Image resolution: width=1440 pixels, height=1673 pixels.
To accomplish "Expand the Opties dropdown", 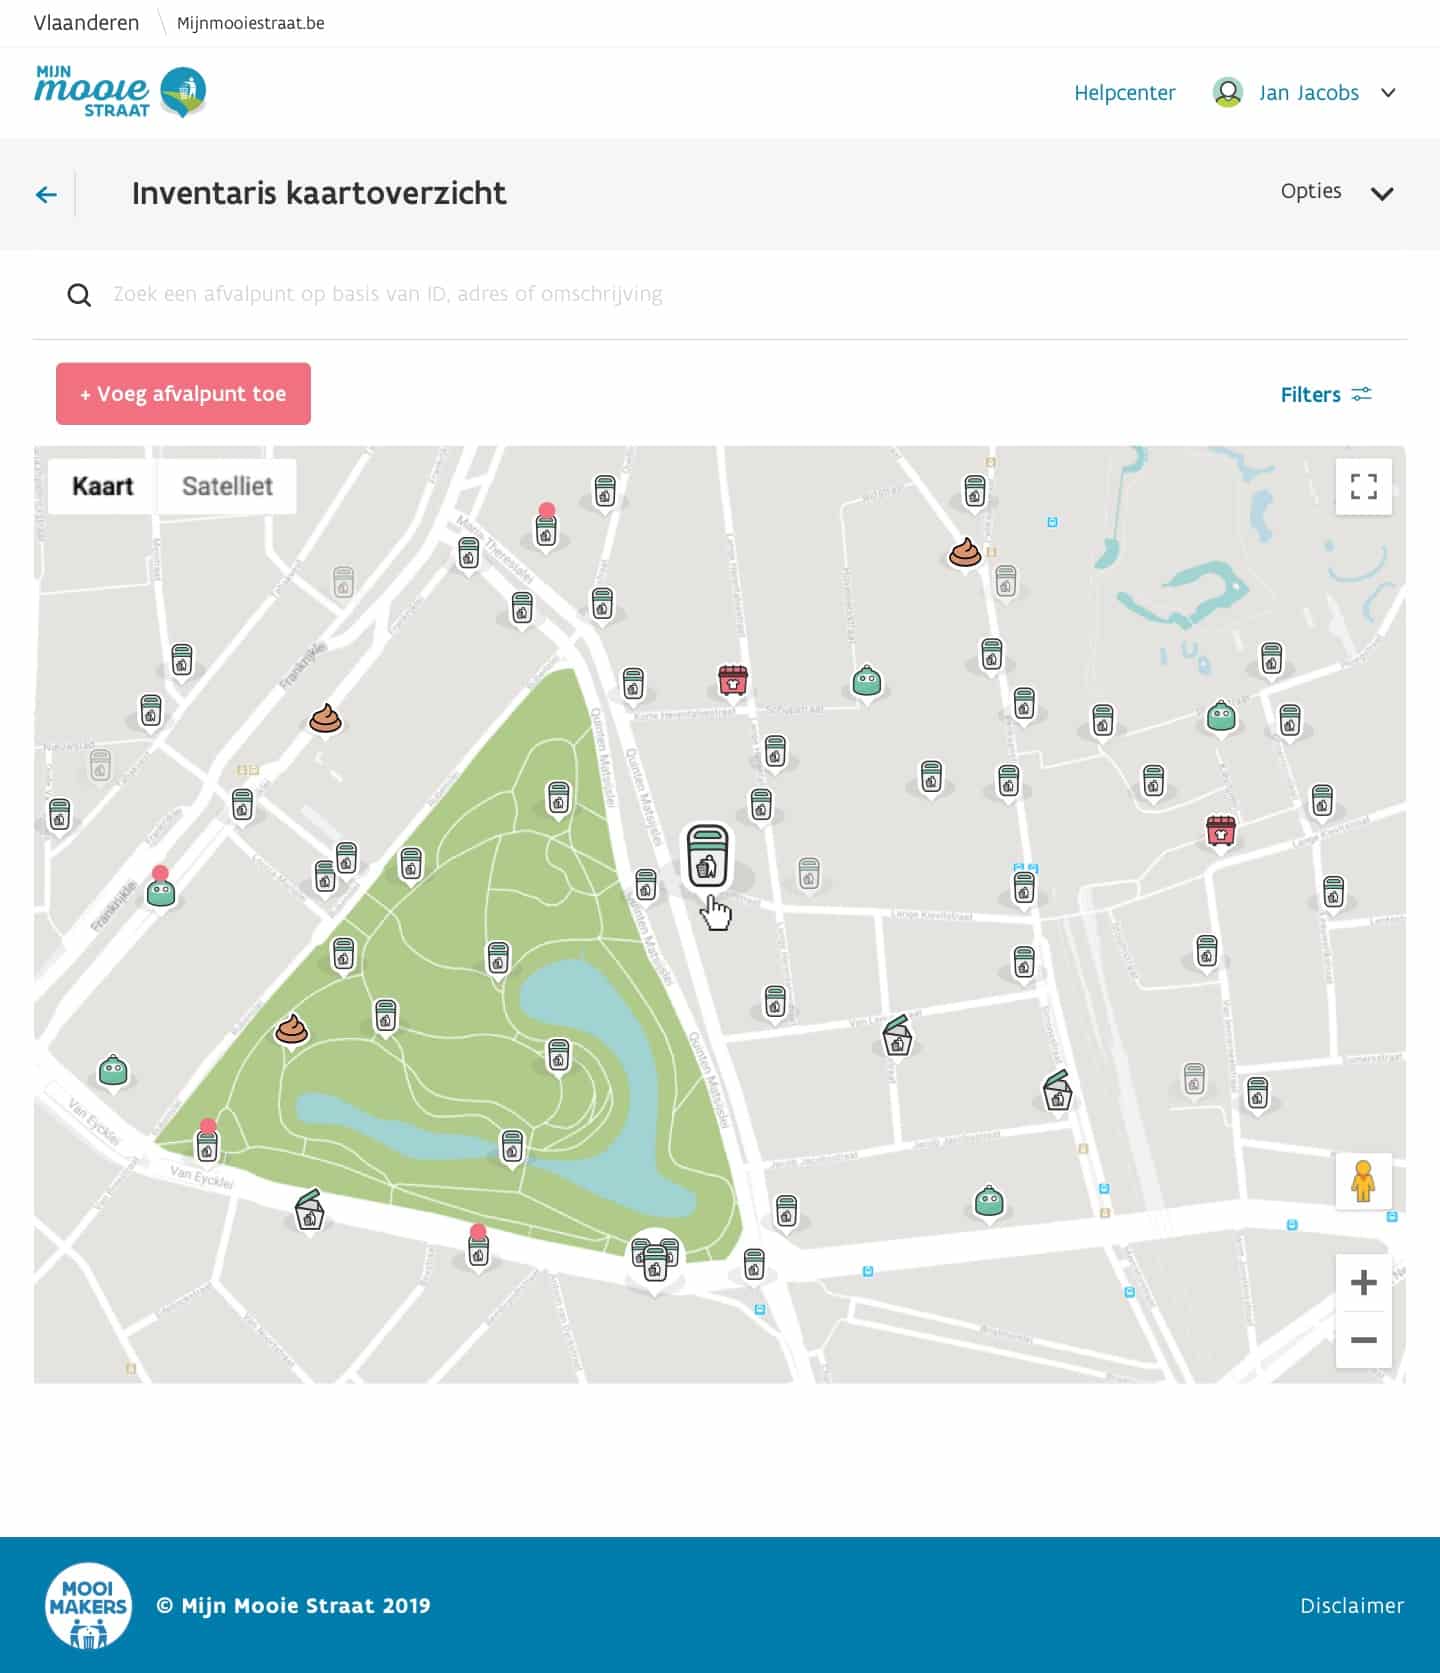I will (x=1337, y=192).
